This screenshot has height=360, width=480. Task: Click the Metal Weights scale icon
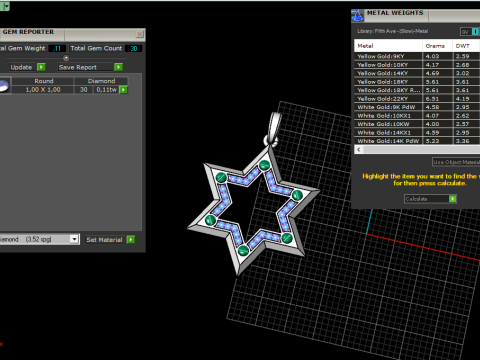pyautogui.click(x=358, y=15)
